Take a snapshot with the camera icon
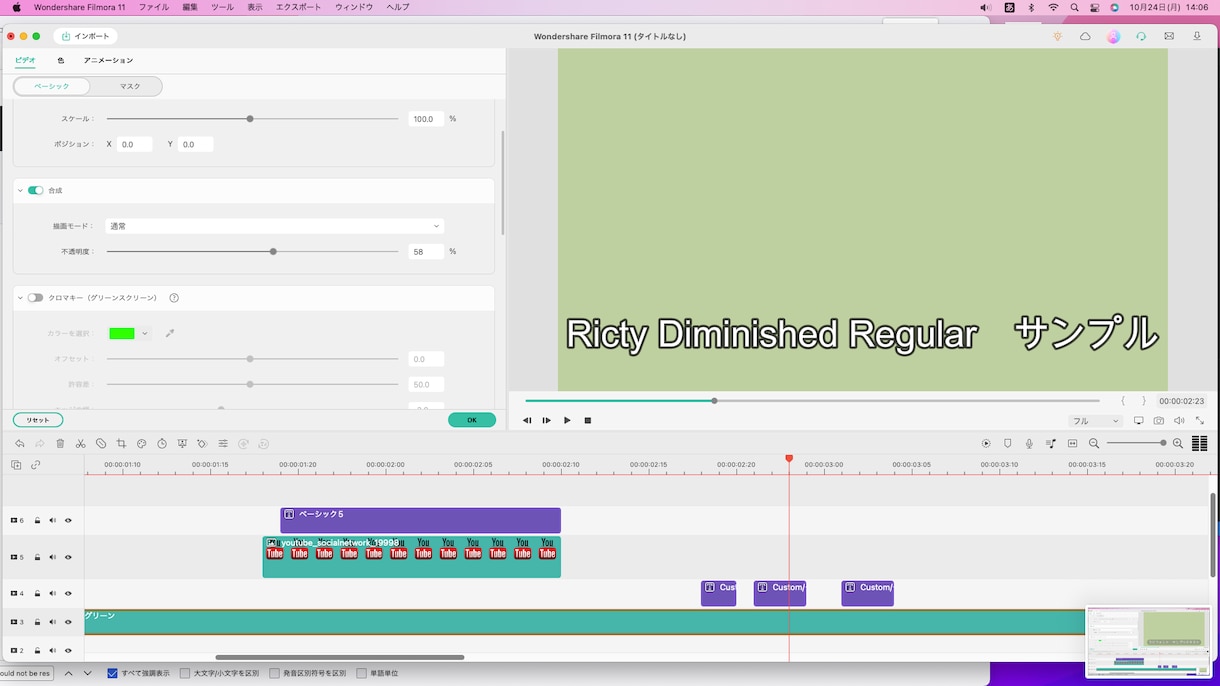 tap(1159, 421)
